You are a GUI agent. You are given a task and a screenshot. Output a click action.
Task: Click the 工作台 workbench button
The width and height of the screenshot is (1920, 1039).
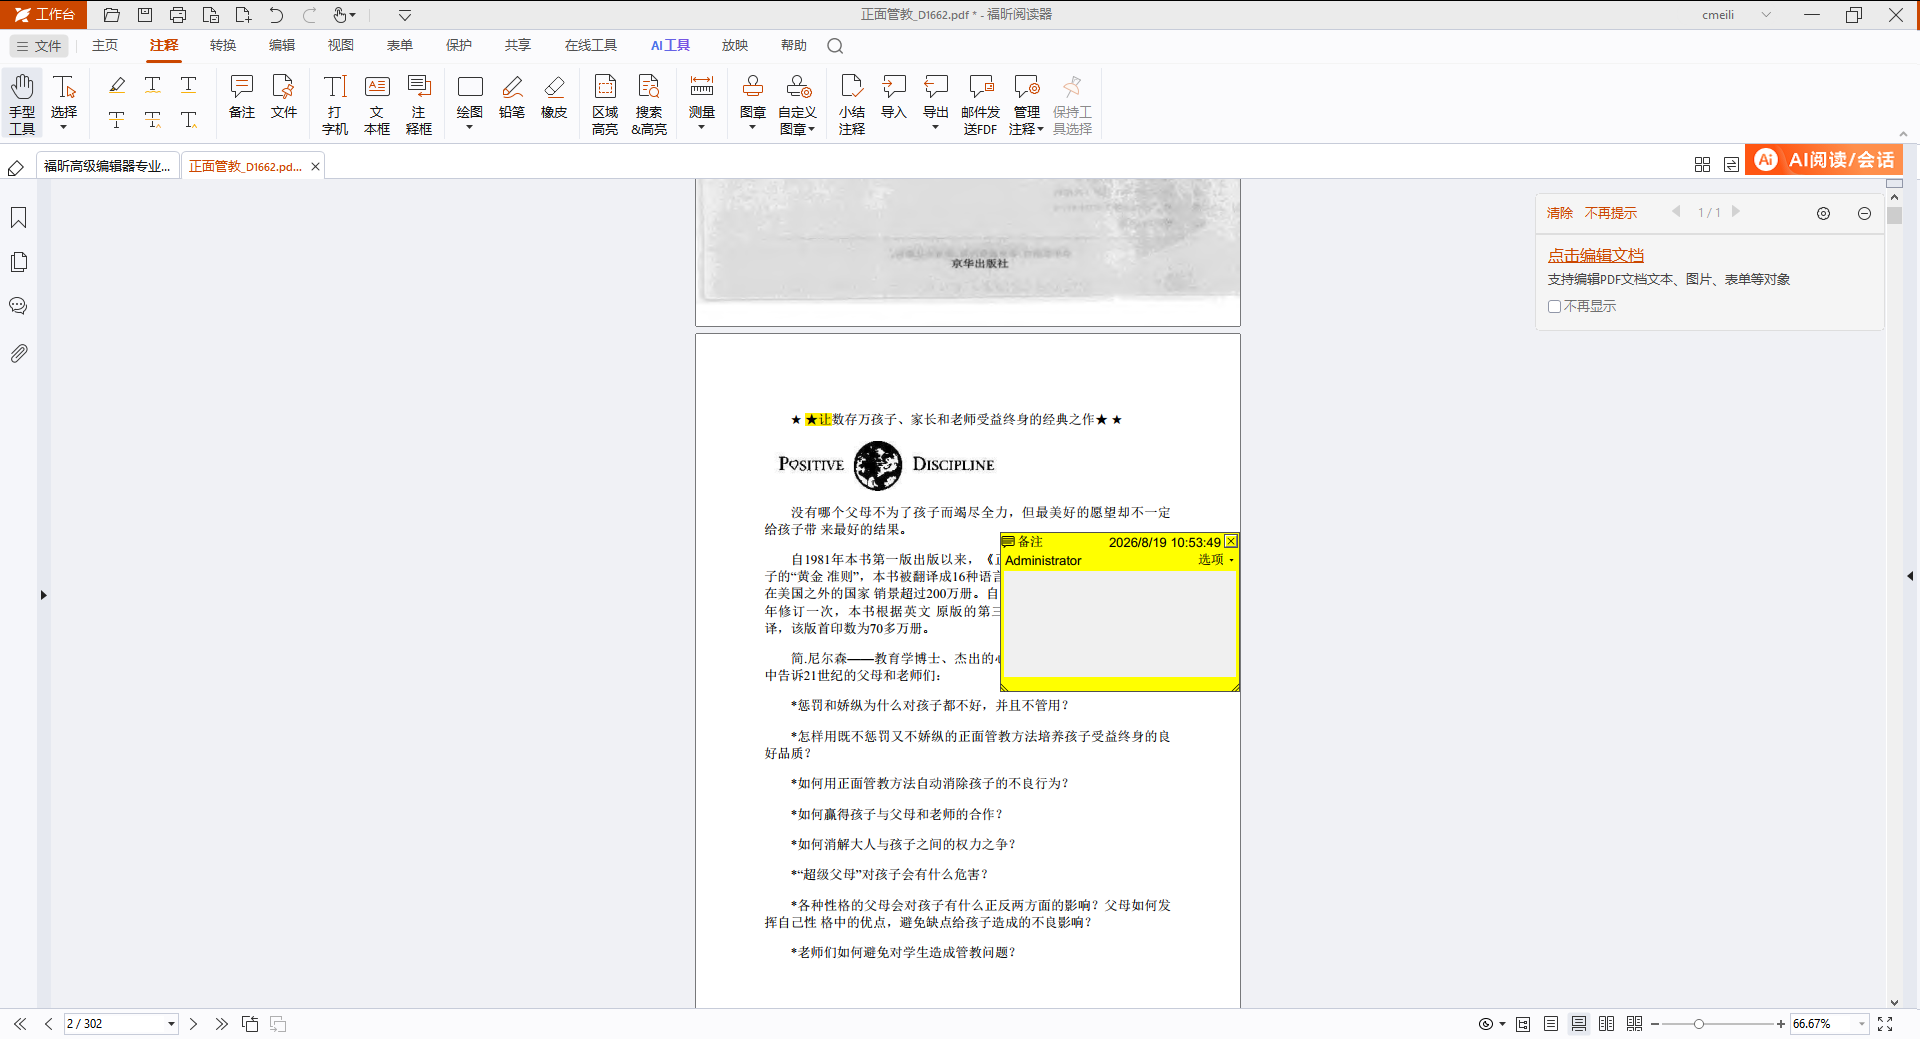[44, 14]
